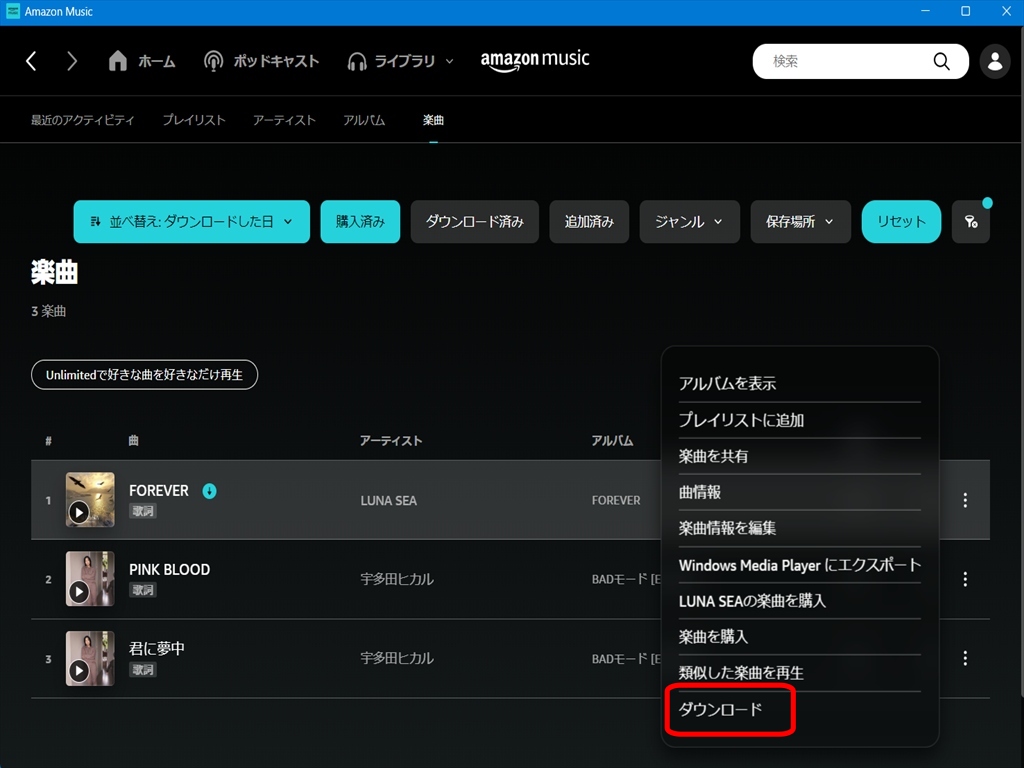This screenshot has width=1024, height=768.
Task: Choose 楽曲を購入 menu item
Action: coord(799,637)
